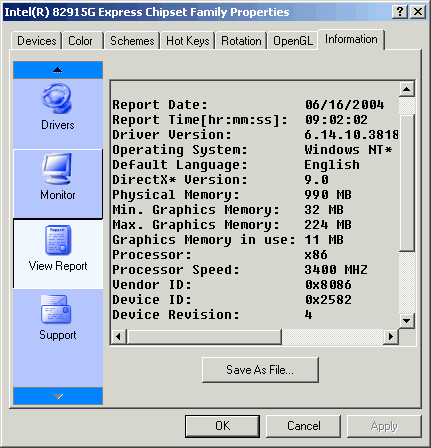Viewport: 431px width, 448px height.
Task: Click the horizontal scrollbar right arrow
Action: coord(391,337)
